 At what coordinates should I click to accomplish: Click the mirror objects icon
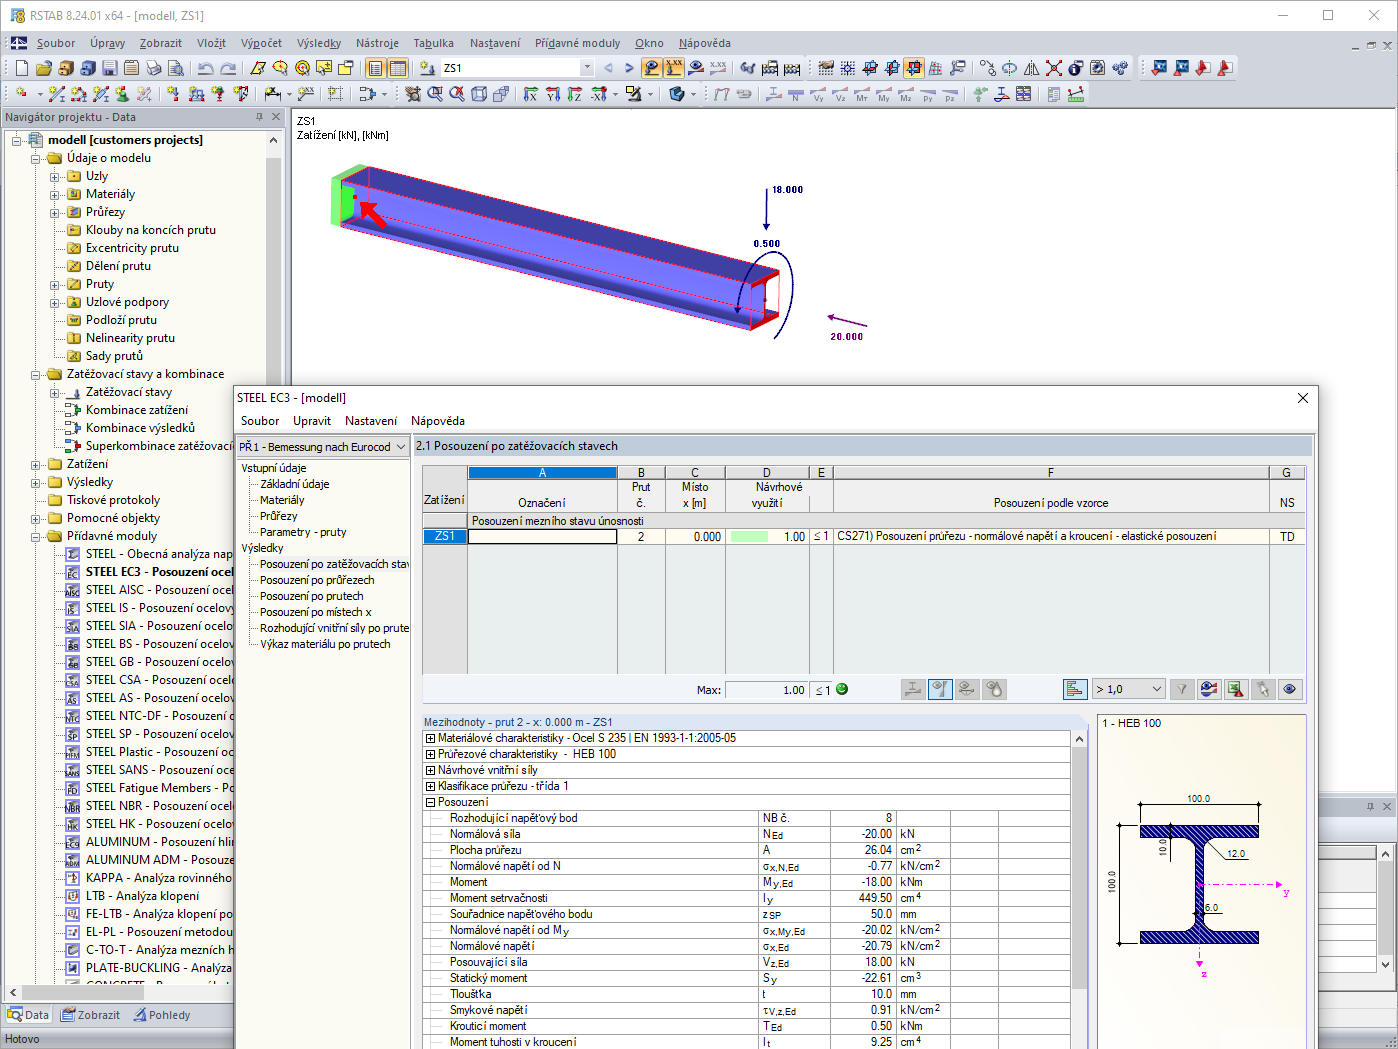pos(1032,68)
